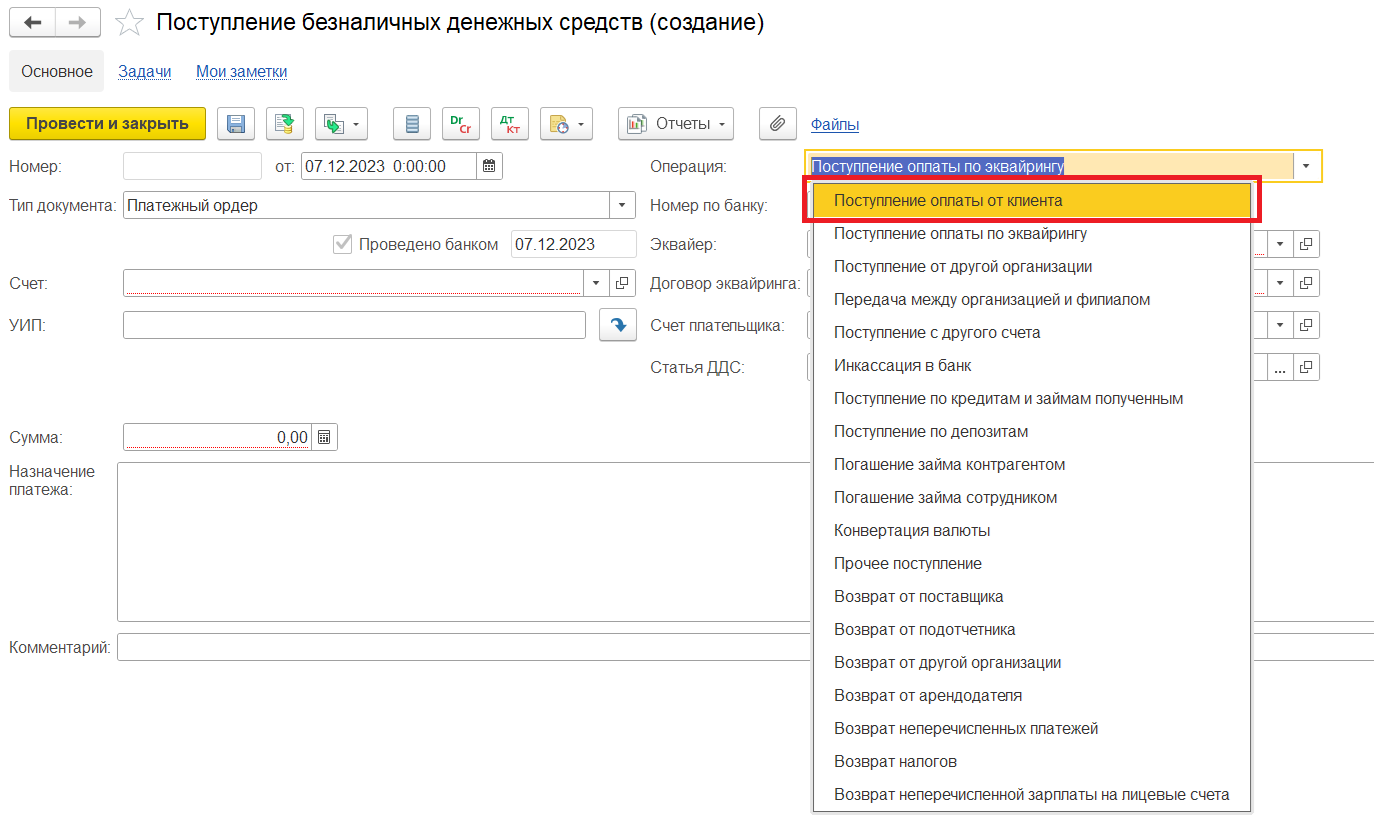Open calendar picker next to document date
Viewport: 1374px width, 840px height.
point(489,166)
